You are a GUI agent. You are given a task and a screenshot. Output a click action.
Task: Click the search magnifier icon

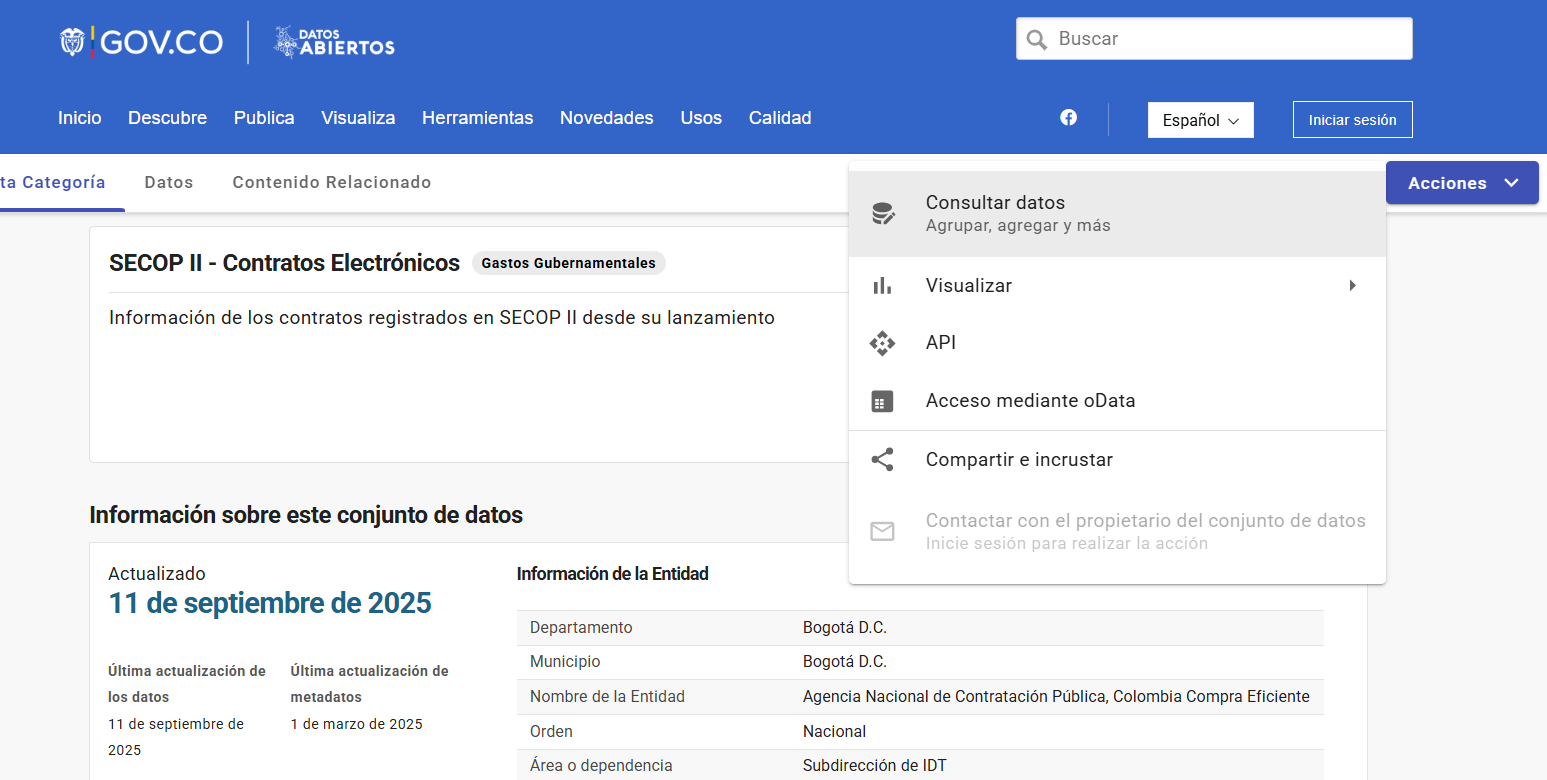pos(1037,39)
